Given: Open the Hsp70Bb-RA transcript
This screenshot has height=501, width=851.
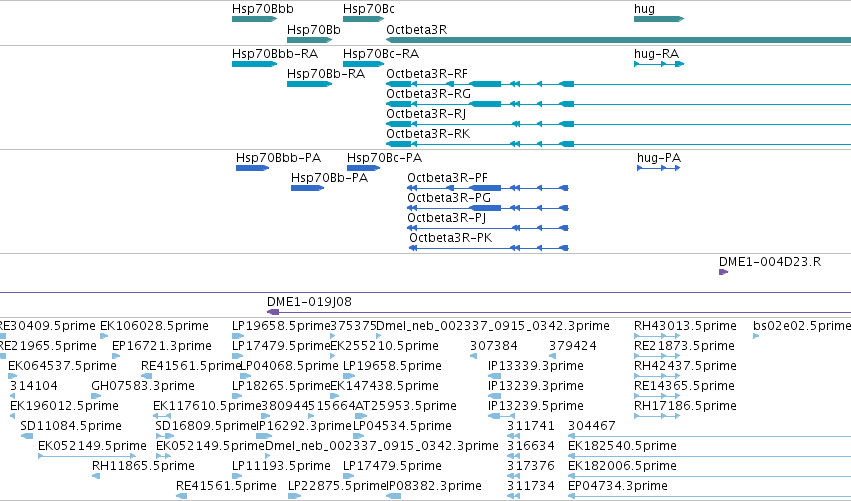Looking at the screenshot, I should pos(309,84).
